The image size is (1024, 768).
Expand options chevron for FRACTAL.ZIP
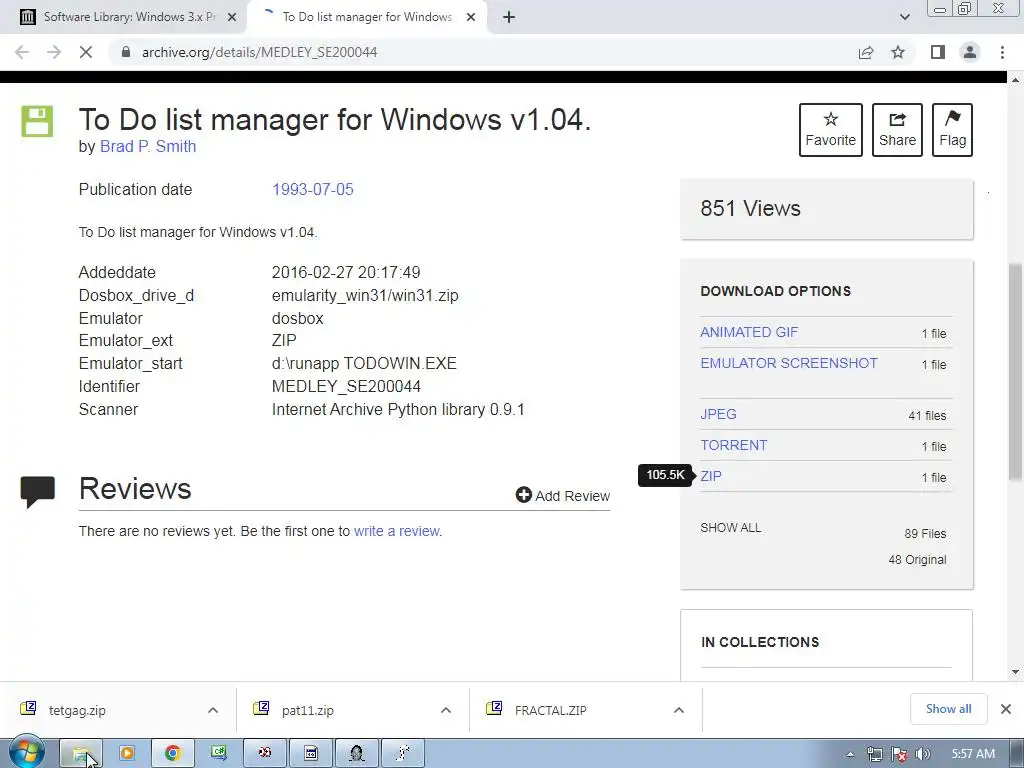[679, 710]
